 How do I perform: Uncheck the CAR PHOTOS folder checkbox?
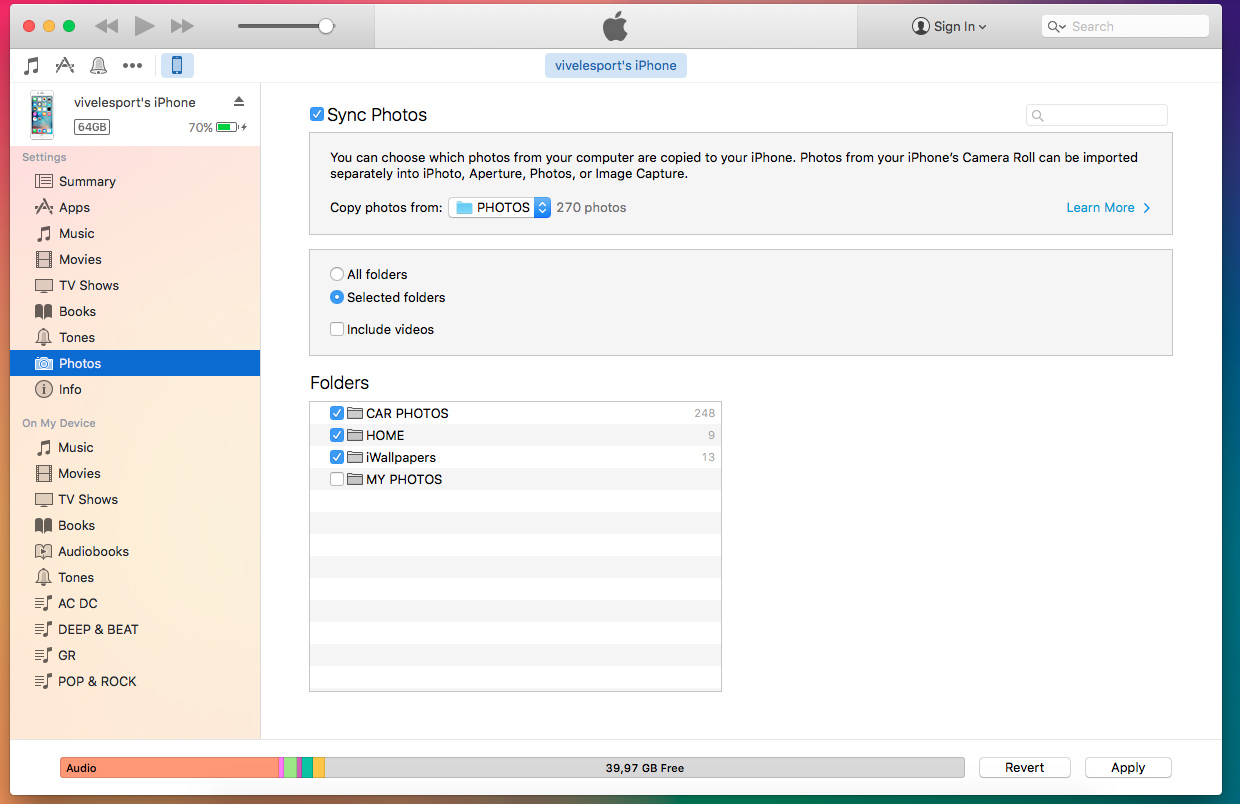[x=337, y=413]
